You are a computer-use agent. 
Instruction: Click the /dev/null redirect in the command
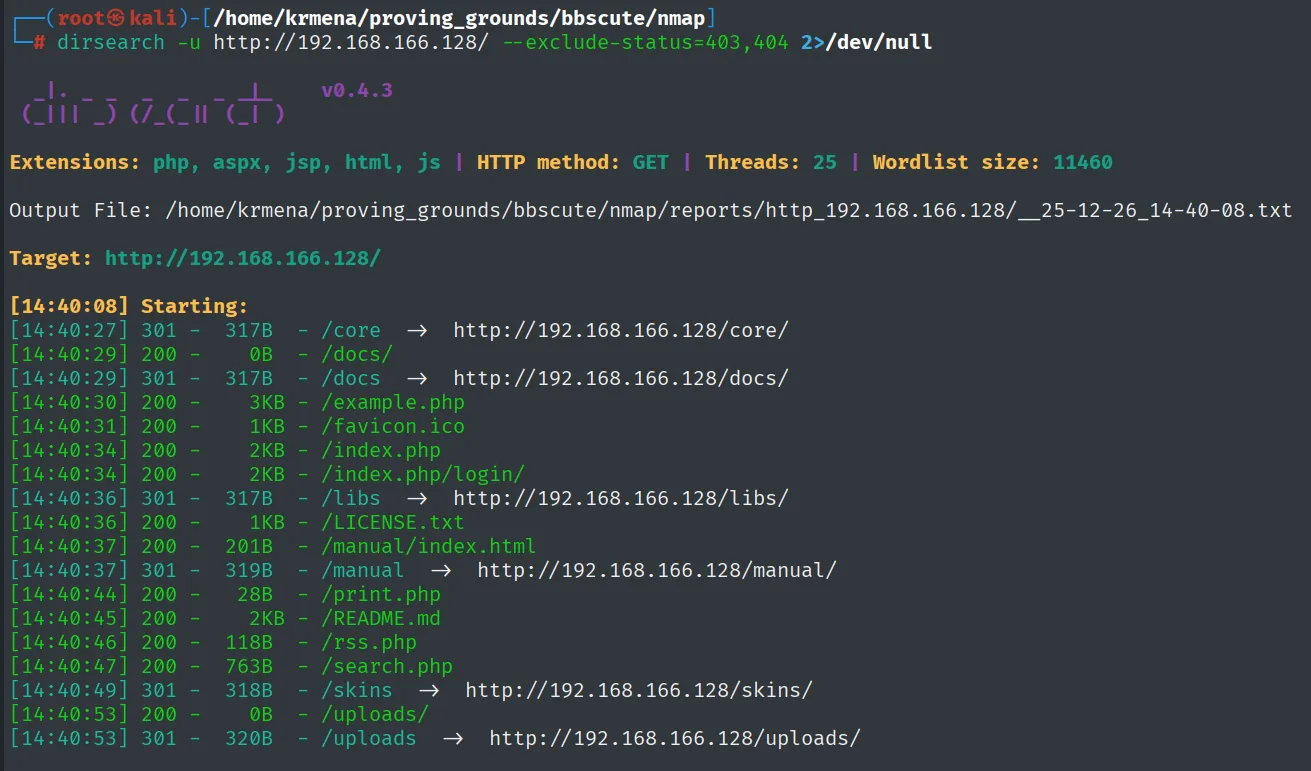pos(877,42)
